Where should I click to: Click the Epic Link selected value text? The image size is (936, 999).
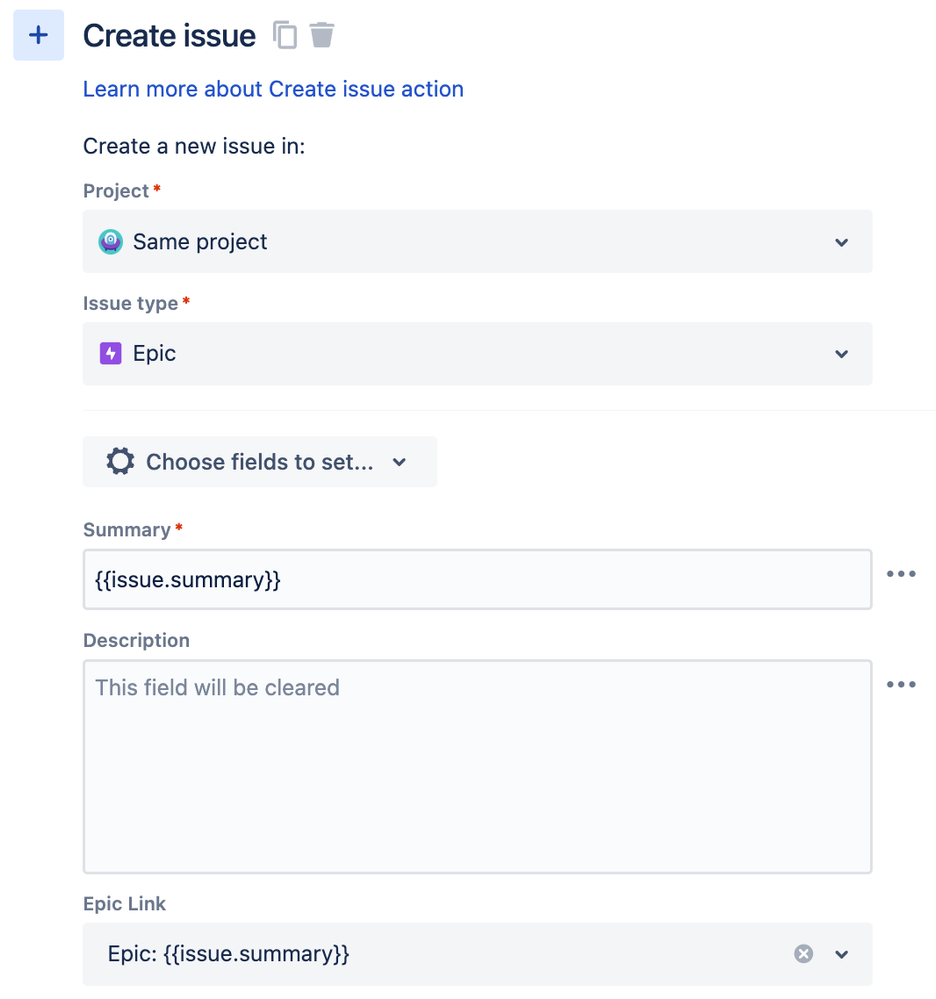pos(229,954)
